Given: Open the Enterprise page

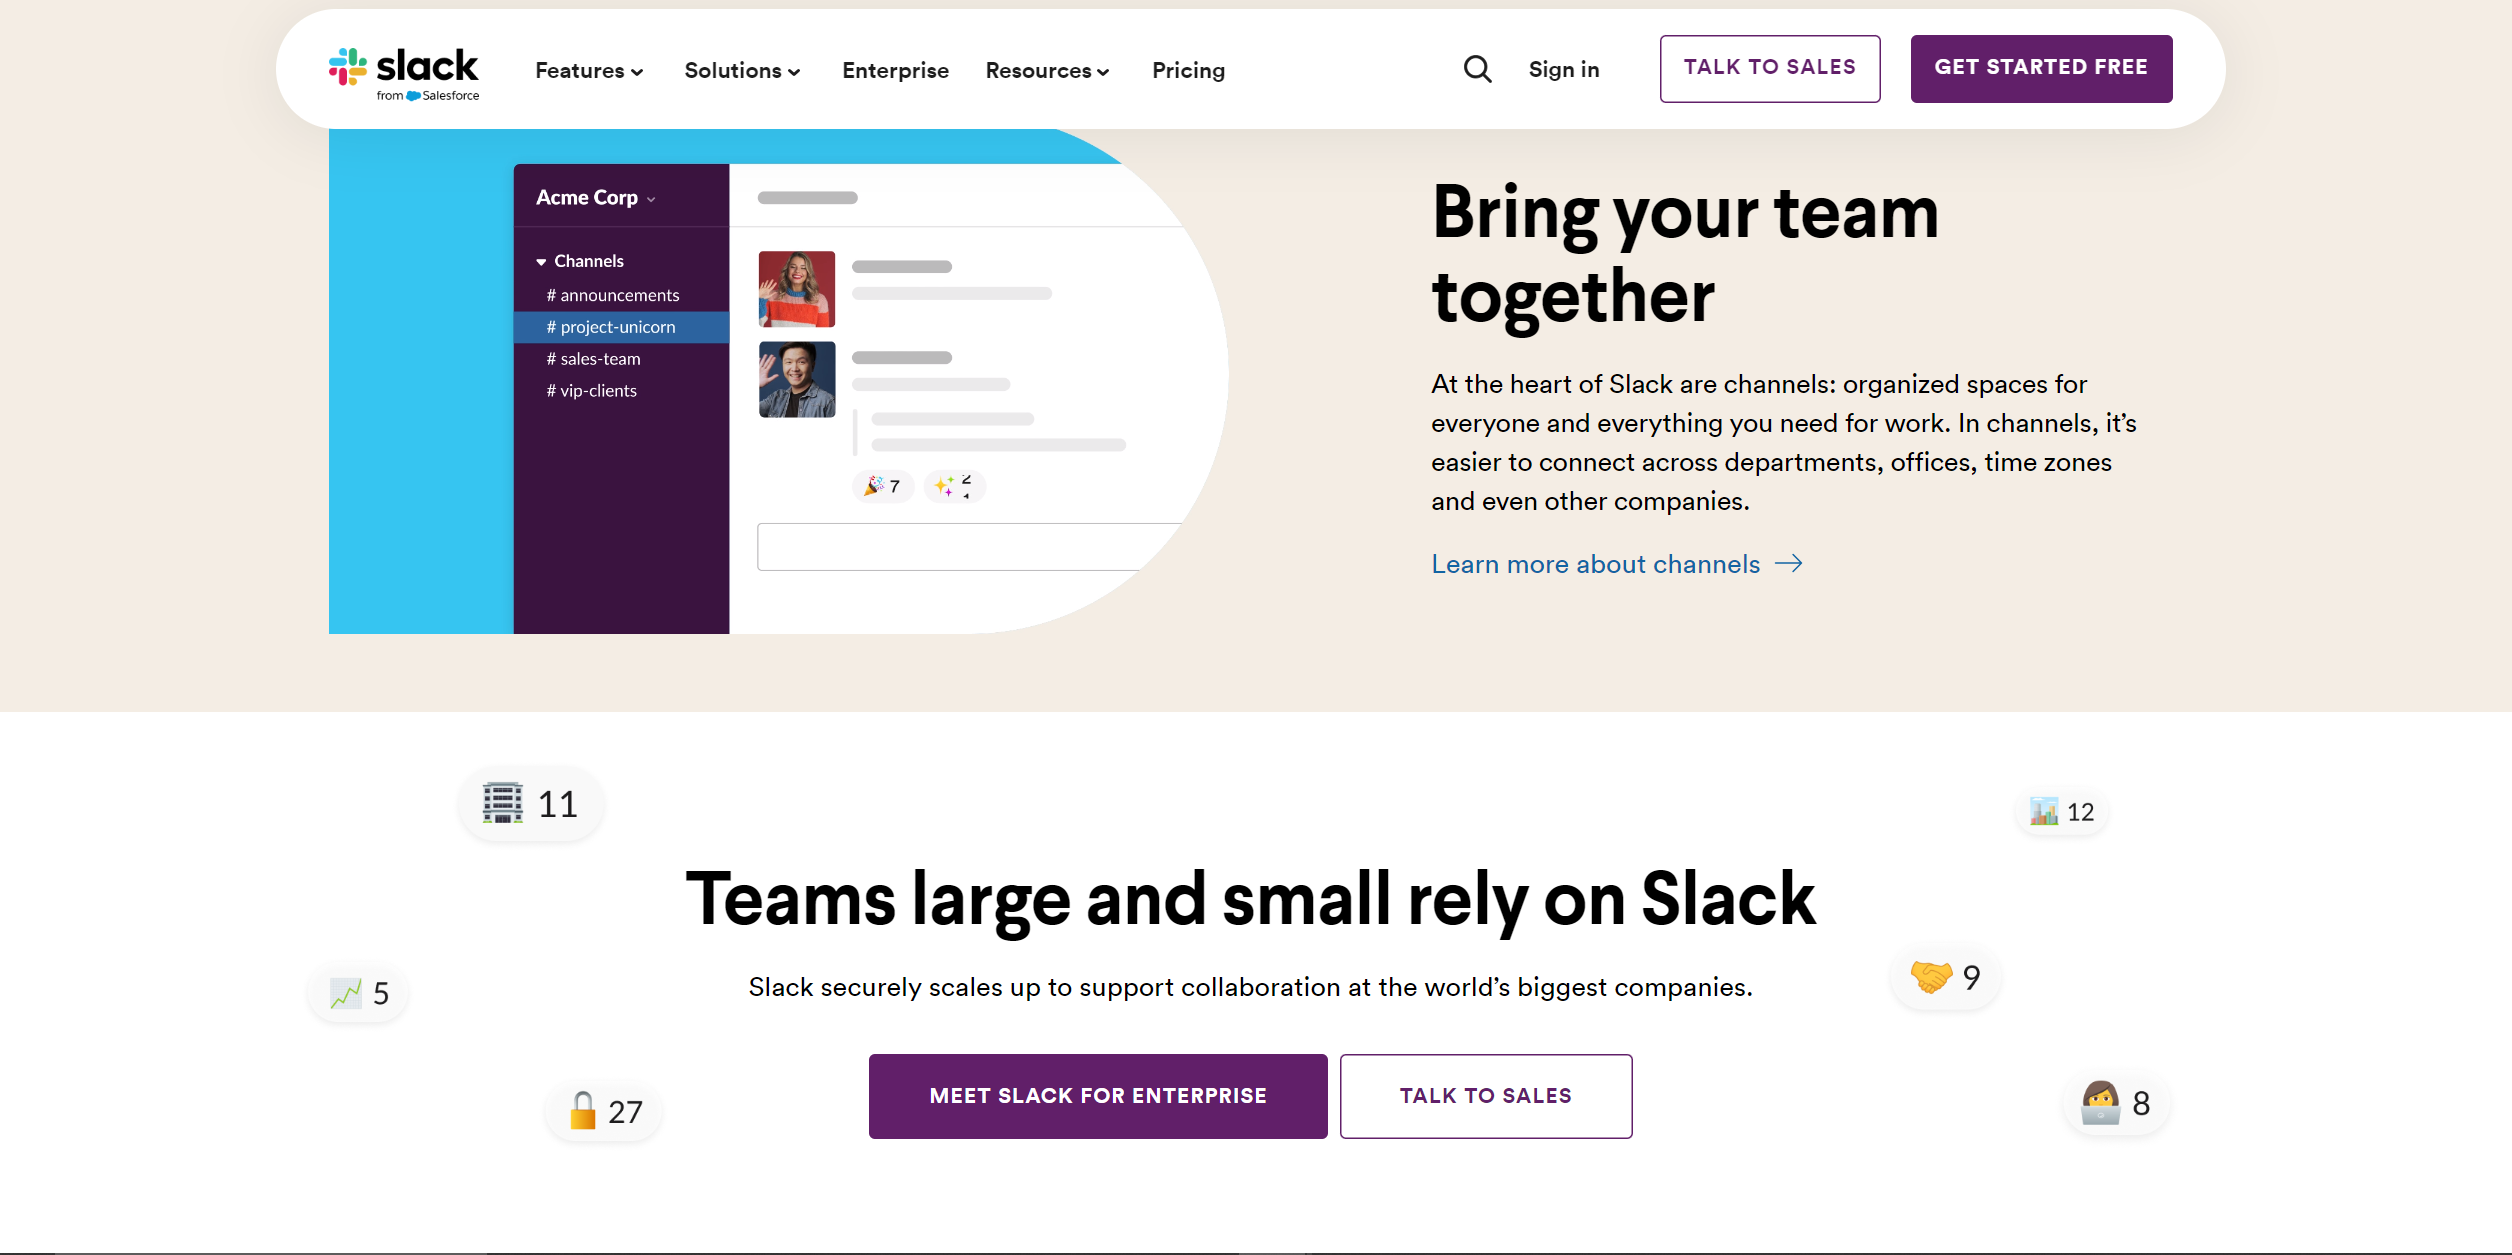Looking at the screenshot, I should pos(895,70).
